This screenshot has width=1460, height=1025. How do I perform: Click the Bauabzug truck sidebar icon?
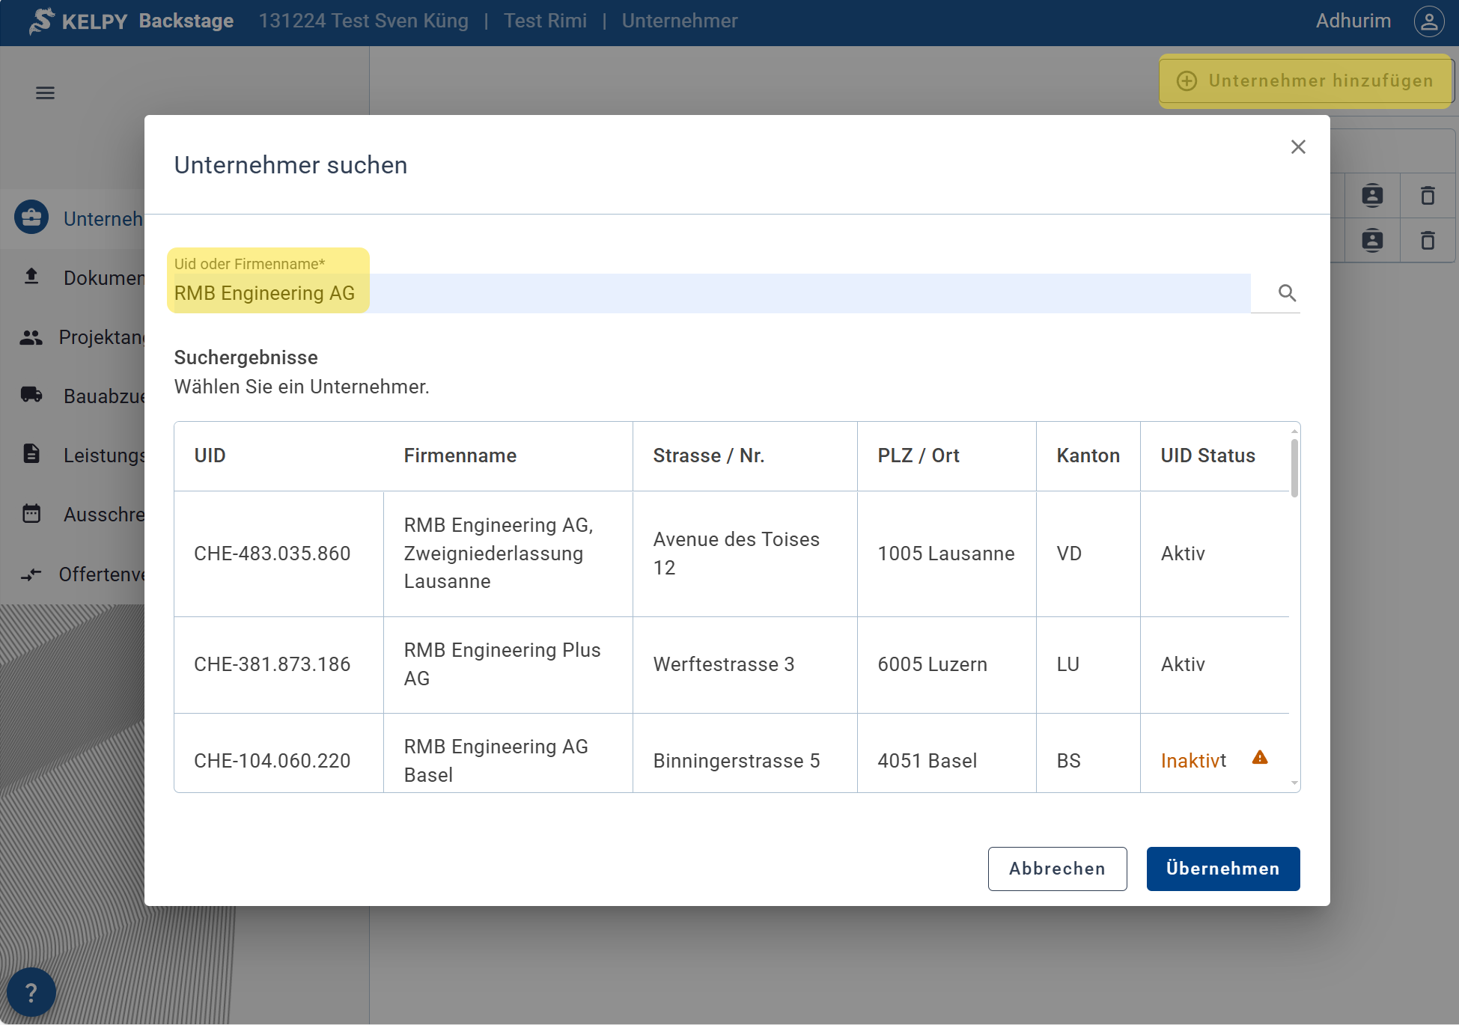coord(31,395)
